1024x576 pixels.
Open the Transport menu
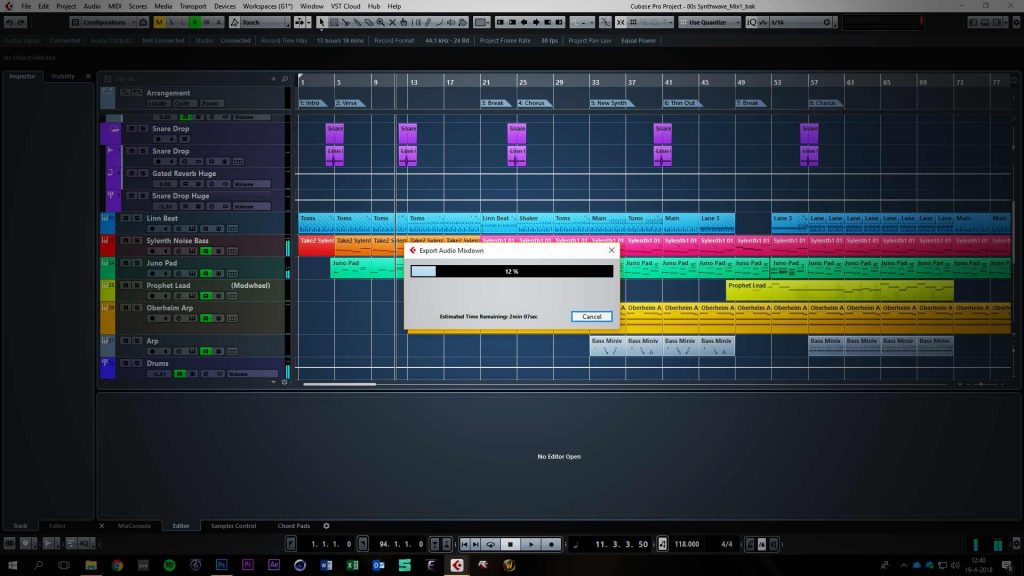click(x=193, y=6)
